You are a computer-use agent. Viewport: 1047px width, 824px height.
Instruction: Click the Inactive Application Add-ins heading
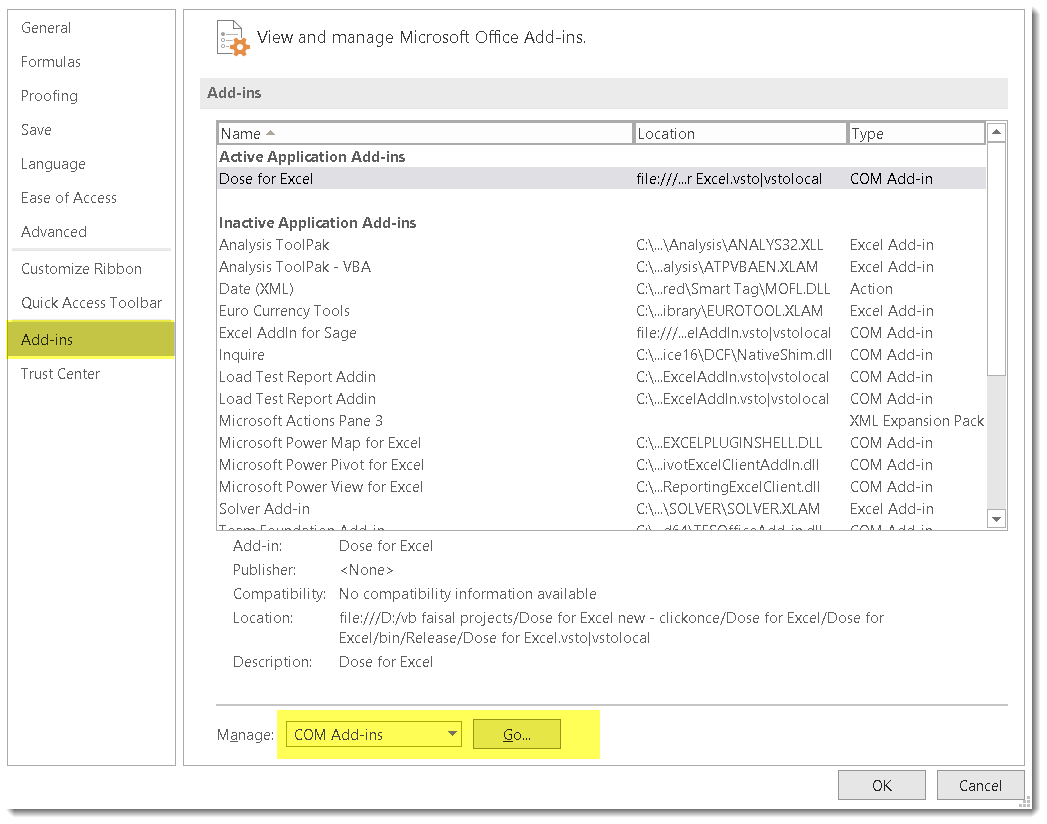317,223
